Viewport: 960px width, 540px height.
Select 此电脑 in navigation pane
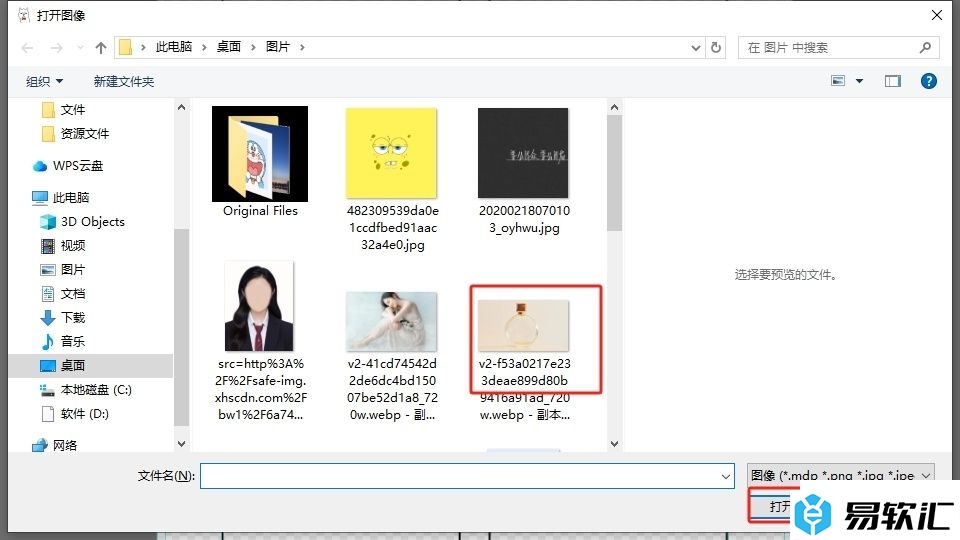(x=61, y=197)
